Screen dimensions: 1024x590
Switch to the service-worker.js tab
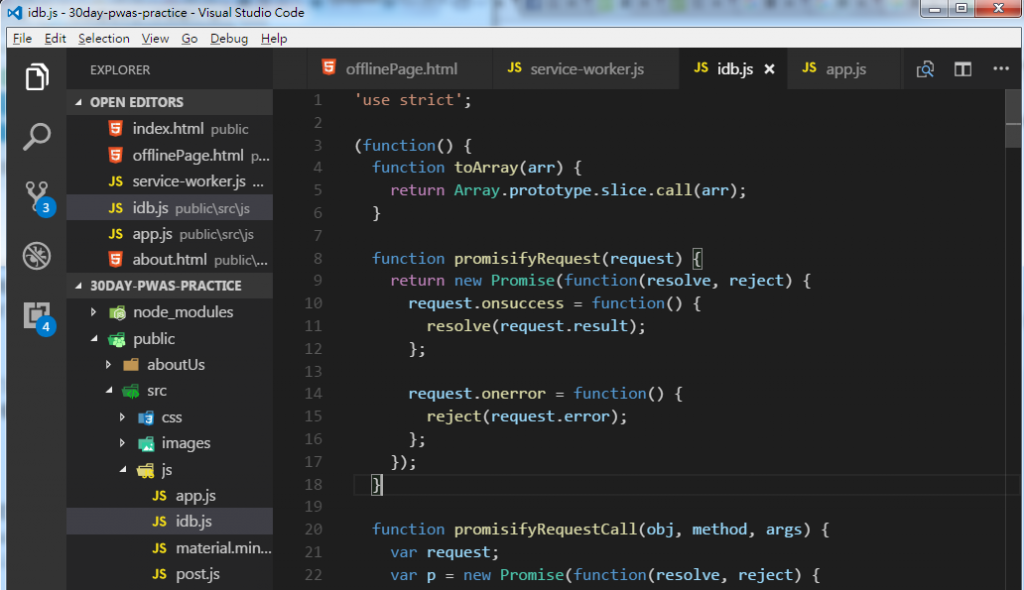586,69
